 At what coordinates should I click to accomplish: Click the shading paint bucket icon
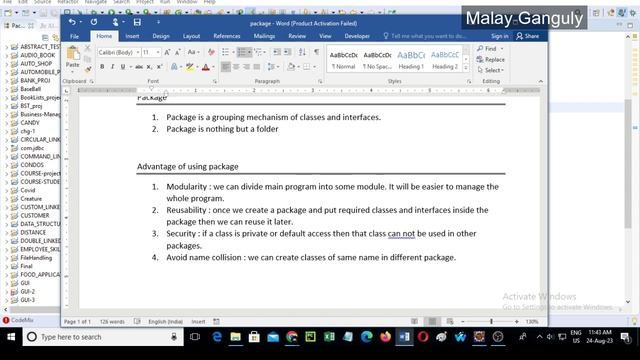pos(291,67)
